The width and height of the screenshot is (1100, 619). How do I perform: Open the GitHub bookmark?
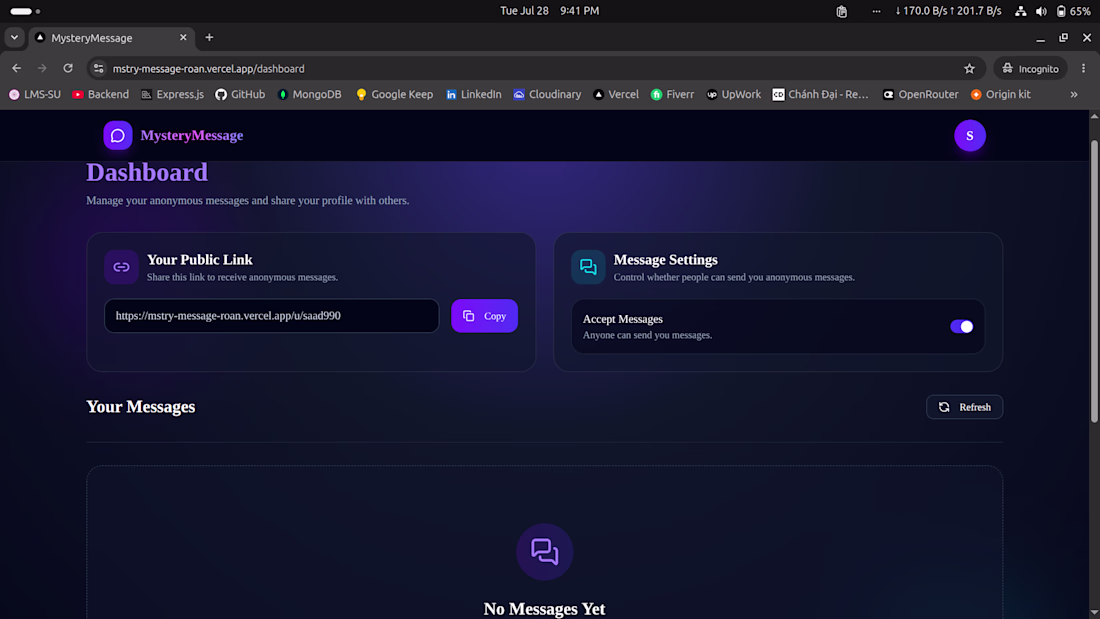point(240,94)
